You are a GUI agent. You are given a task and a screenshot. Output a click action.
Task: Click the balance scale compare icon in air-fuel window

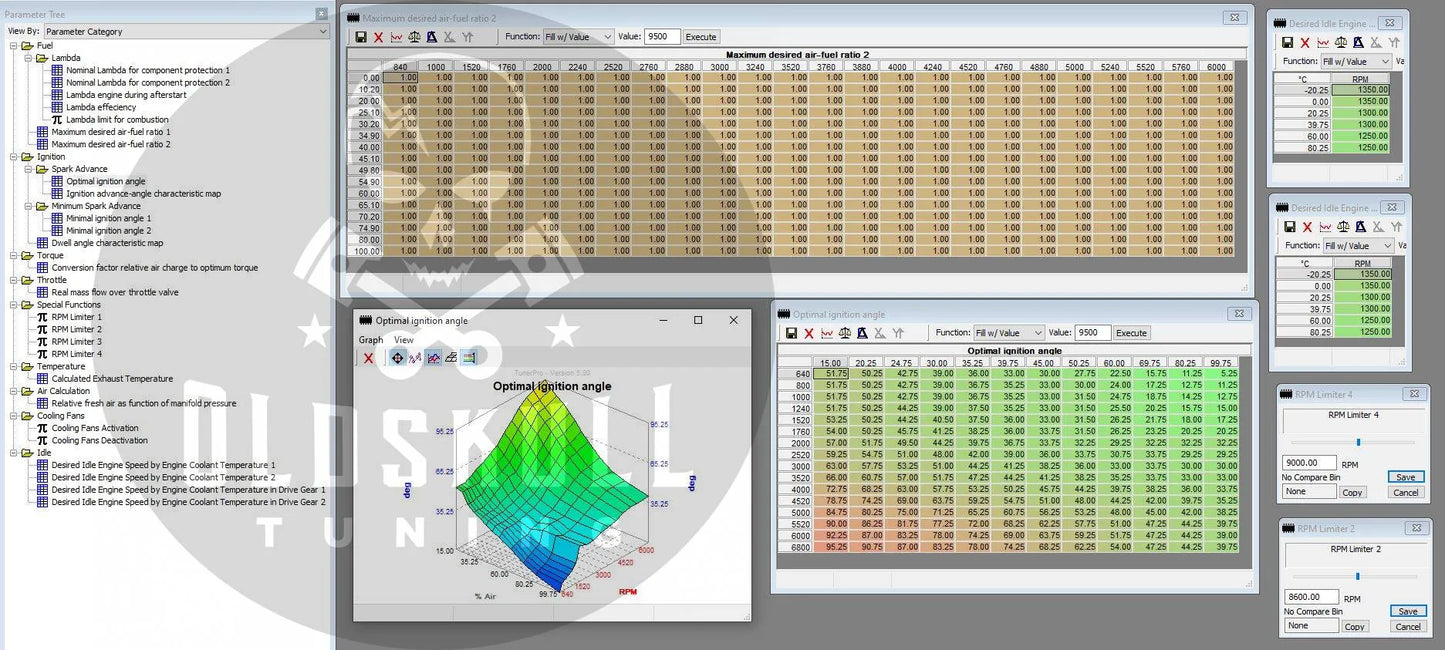pyautogui.click(x=414, y=37)
